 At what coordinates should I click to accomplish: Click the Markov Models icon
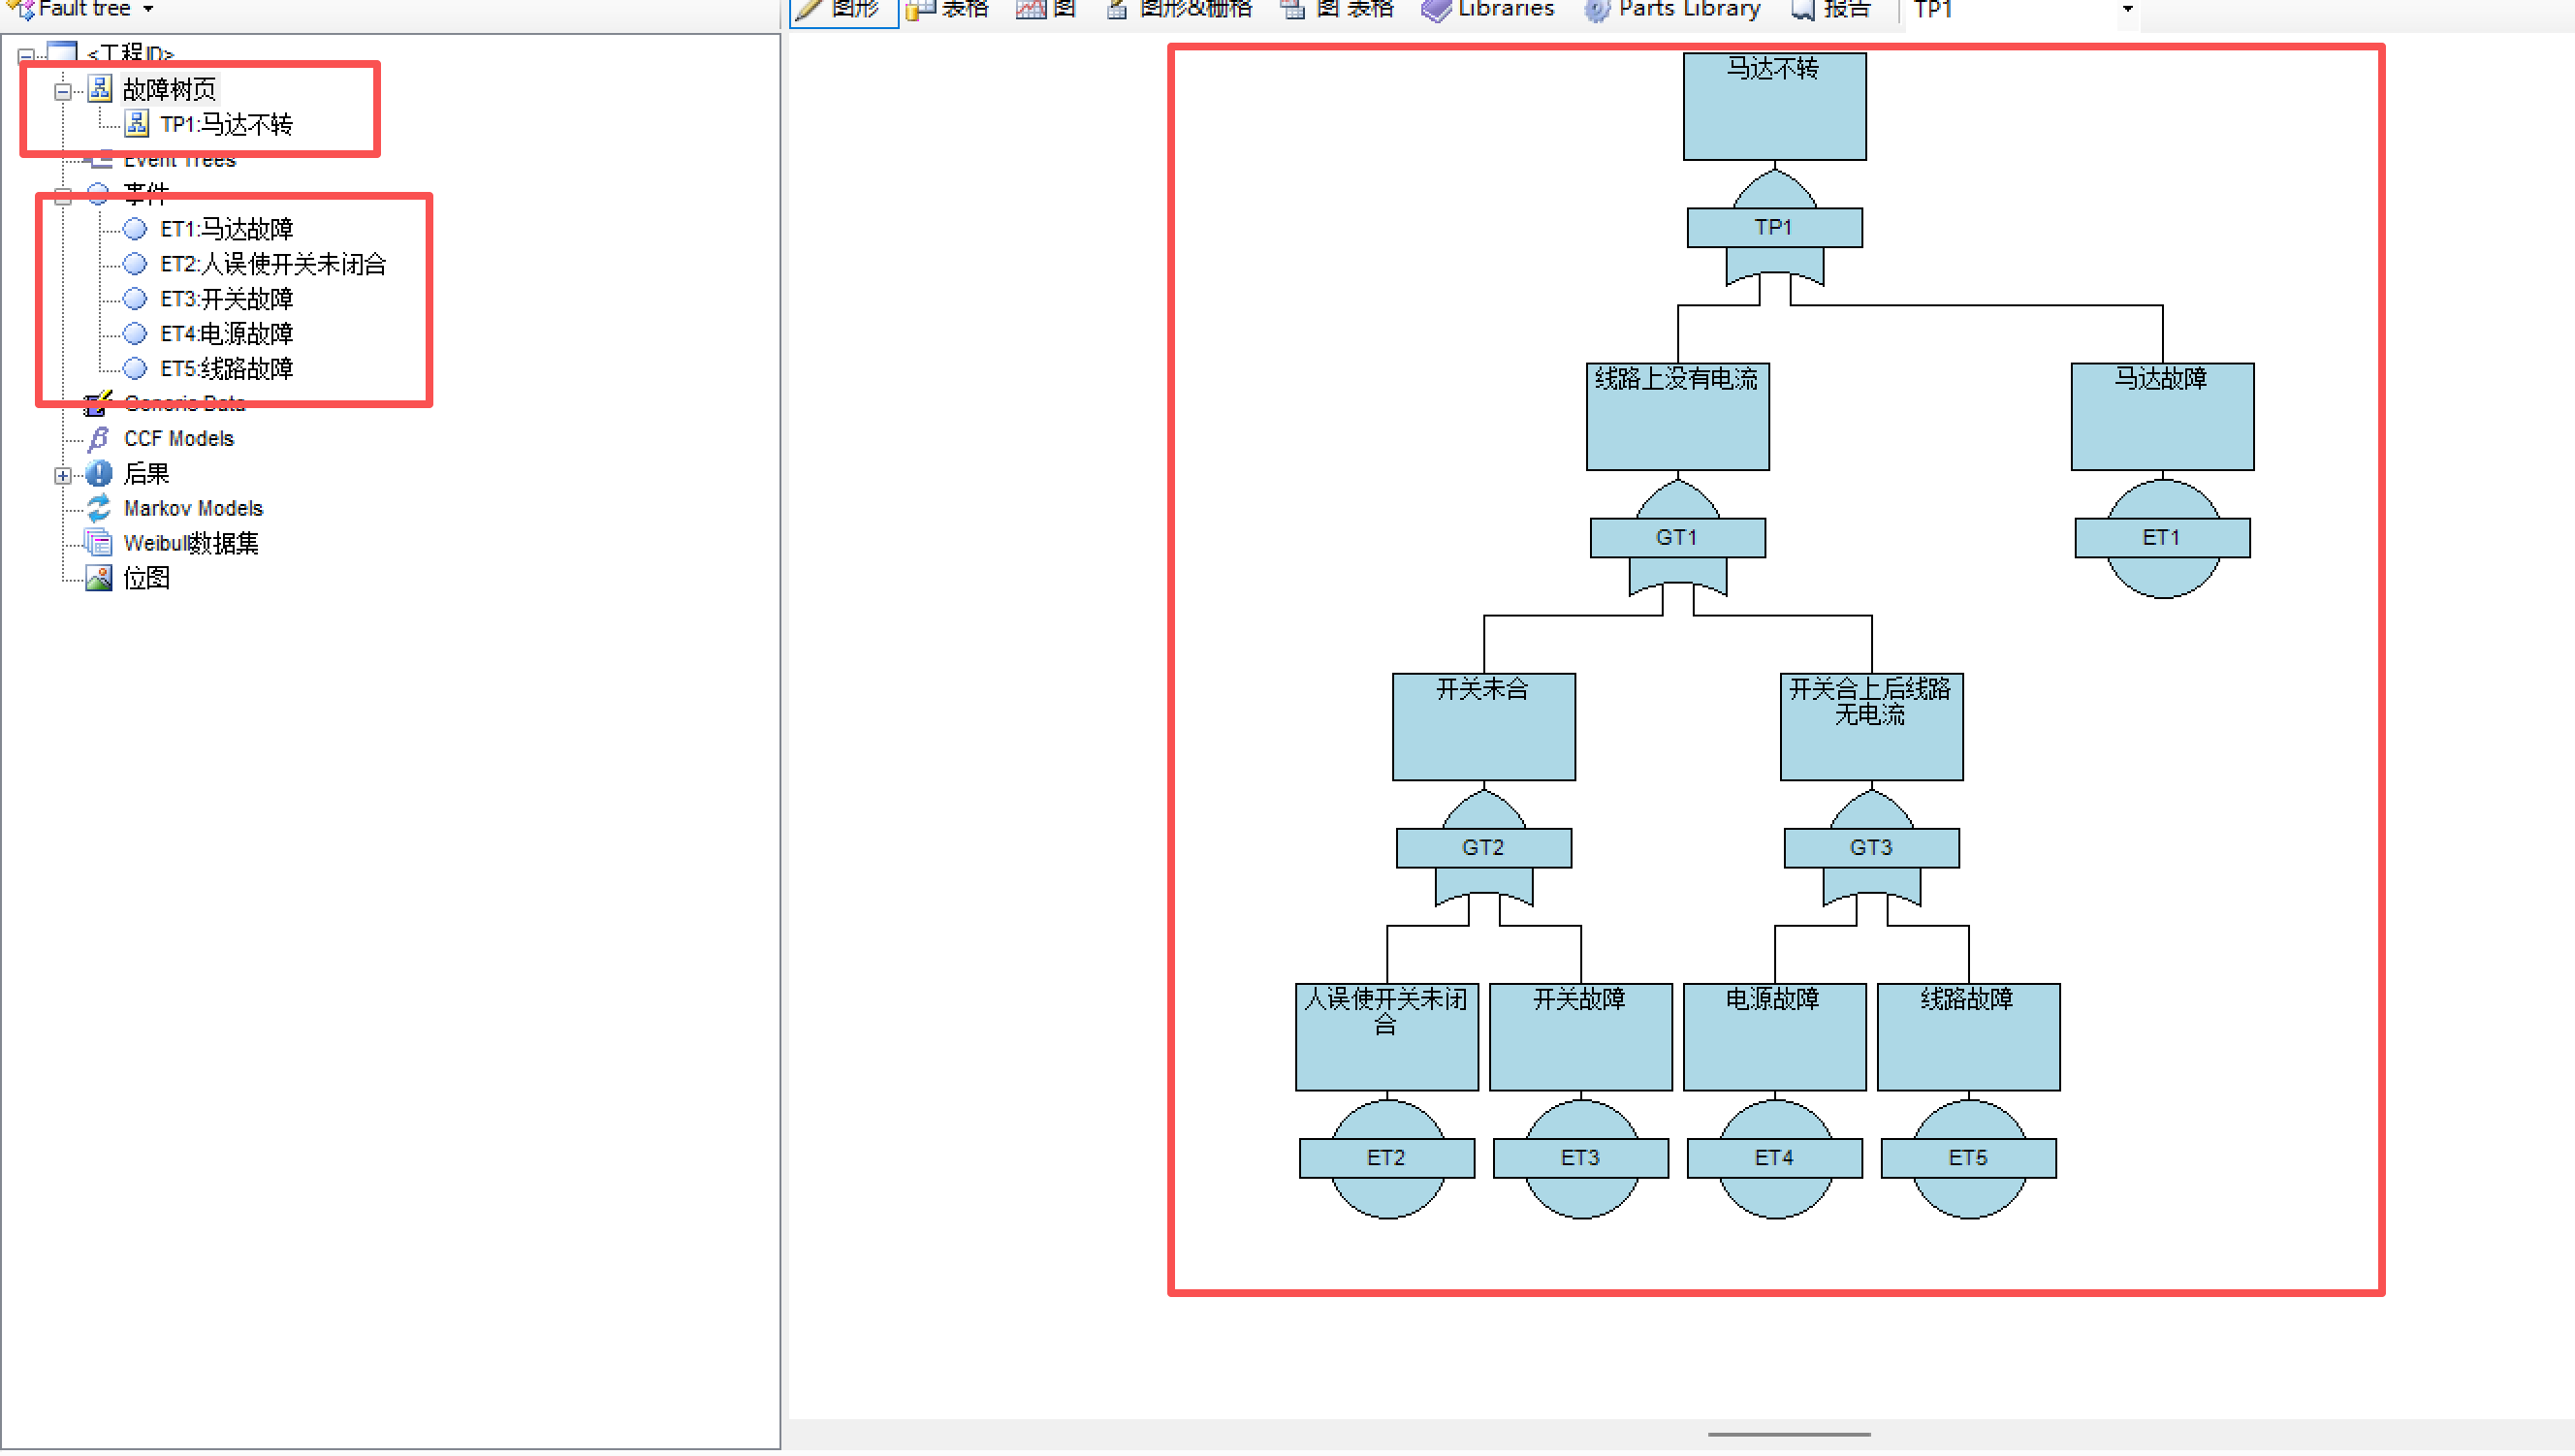[98, 509]
